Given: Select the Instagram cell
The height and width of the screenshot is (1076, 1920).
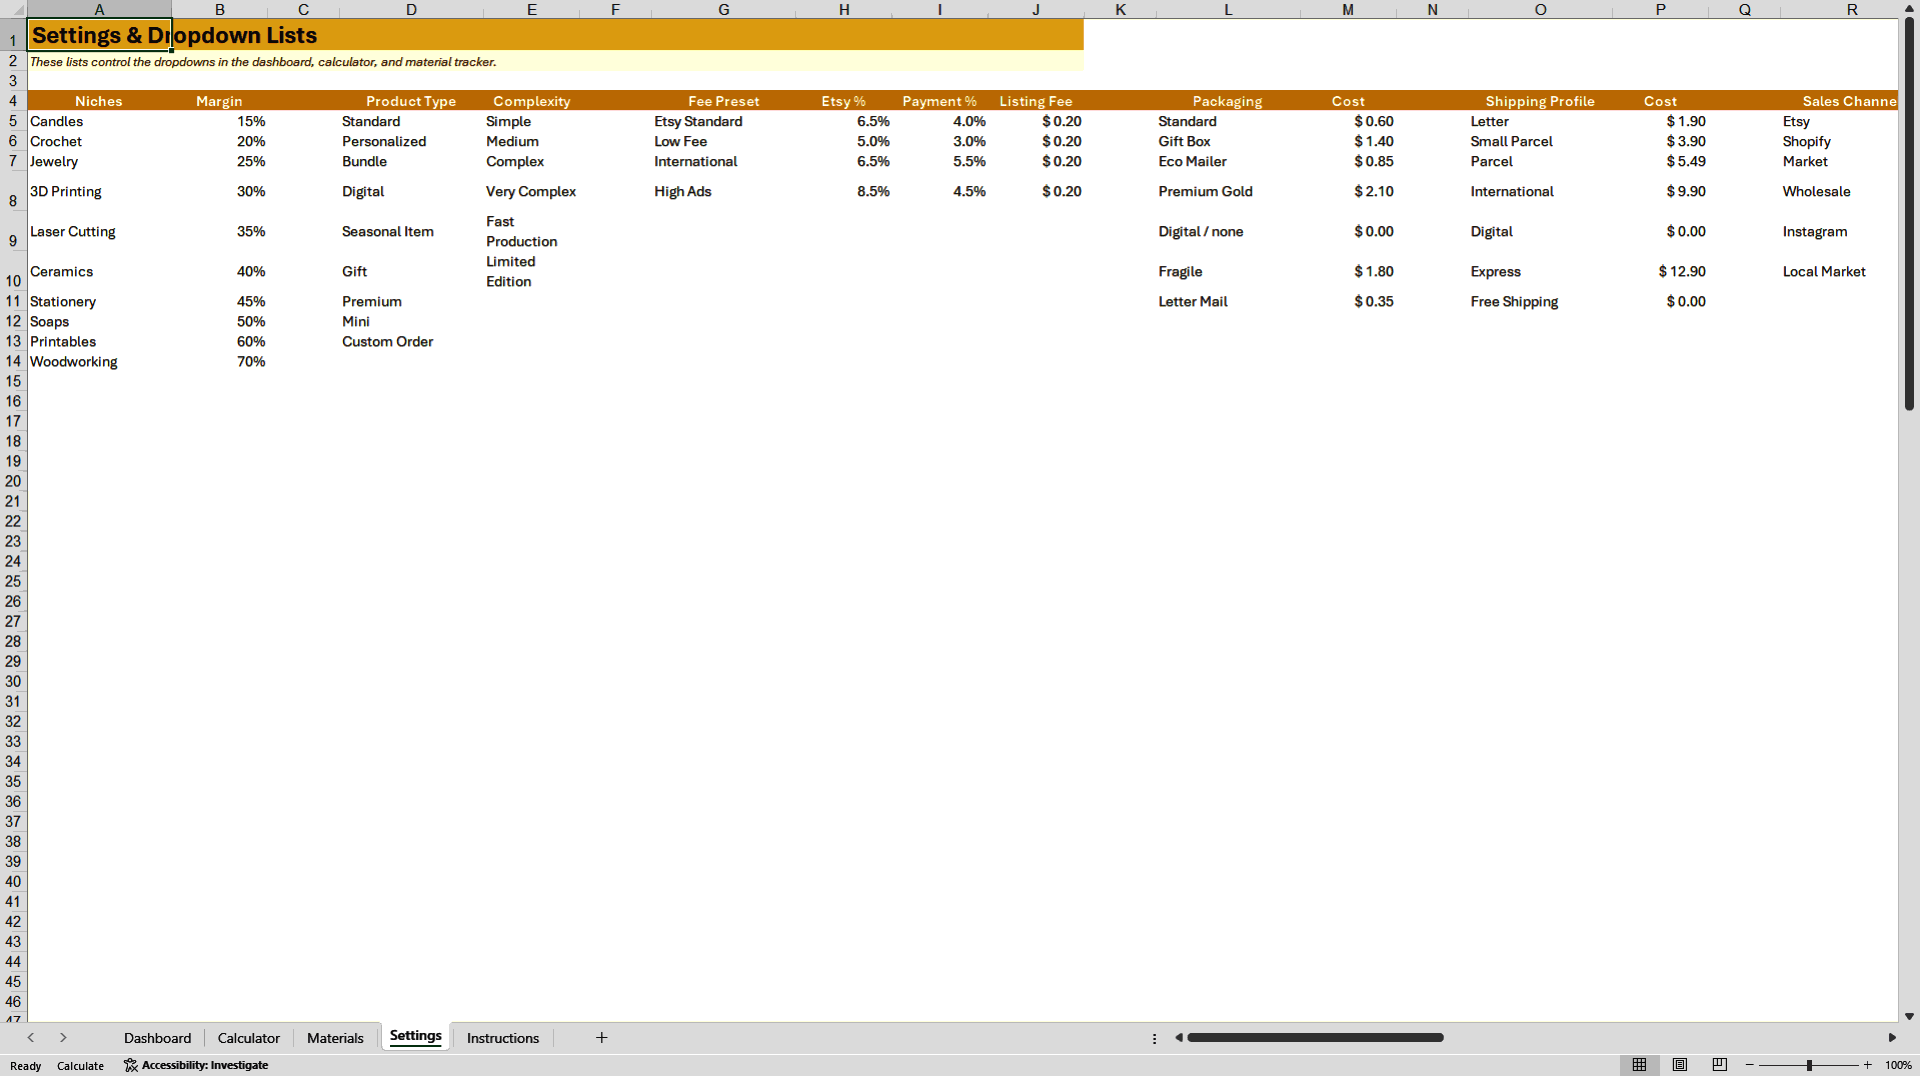Looking at the screenshot, I should (x=1839, y=231).
